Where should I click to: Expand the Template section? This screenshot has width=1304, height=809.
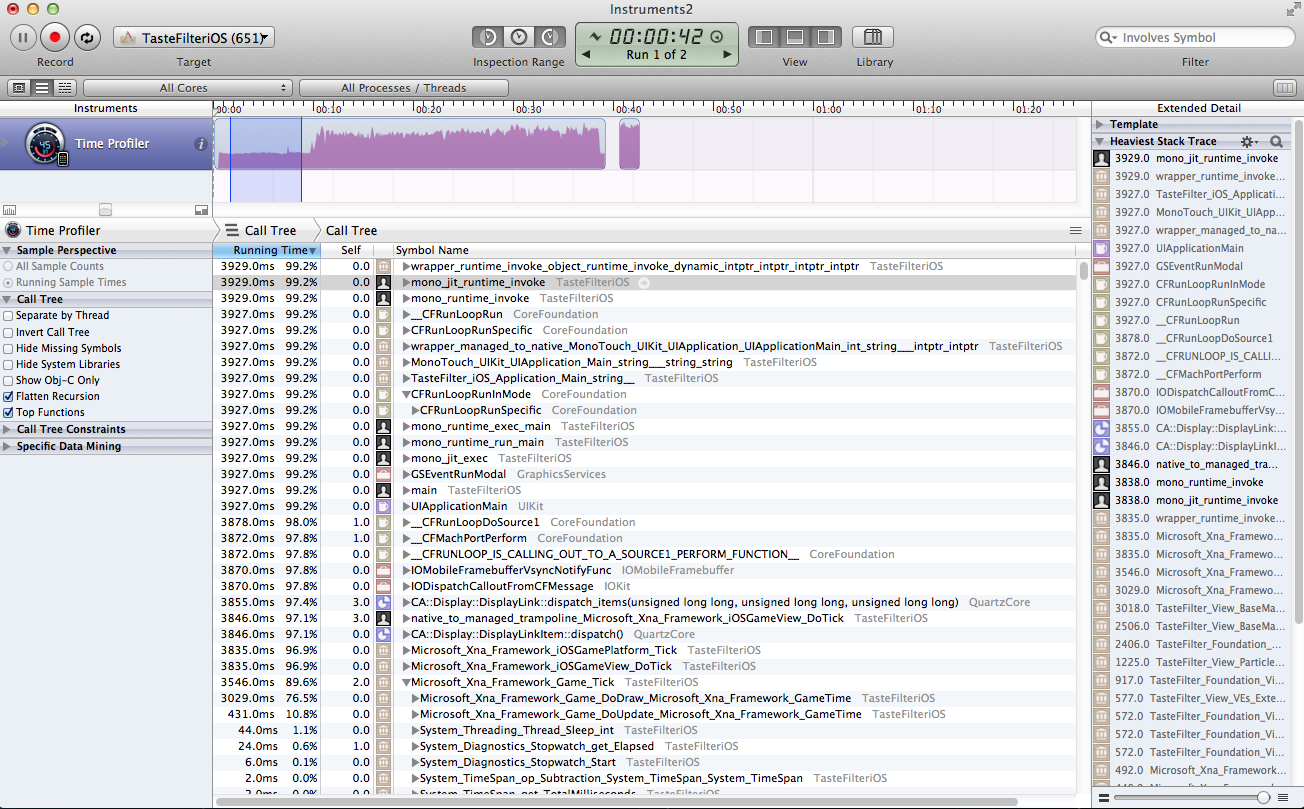tap(1100, 124)
